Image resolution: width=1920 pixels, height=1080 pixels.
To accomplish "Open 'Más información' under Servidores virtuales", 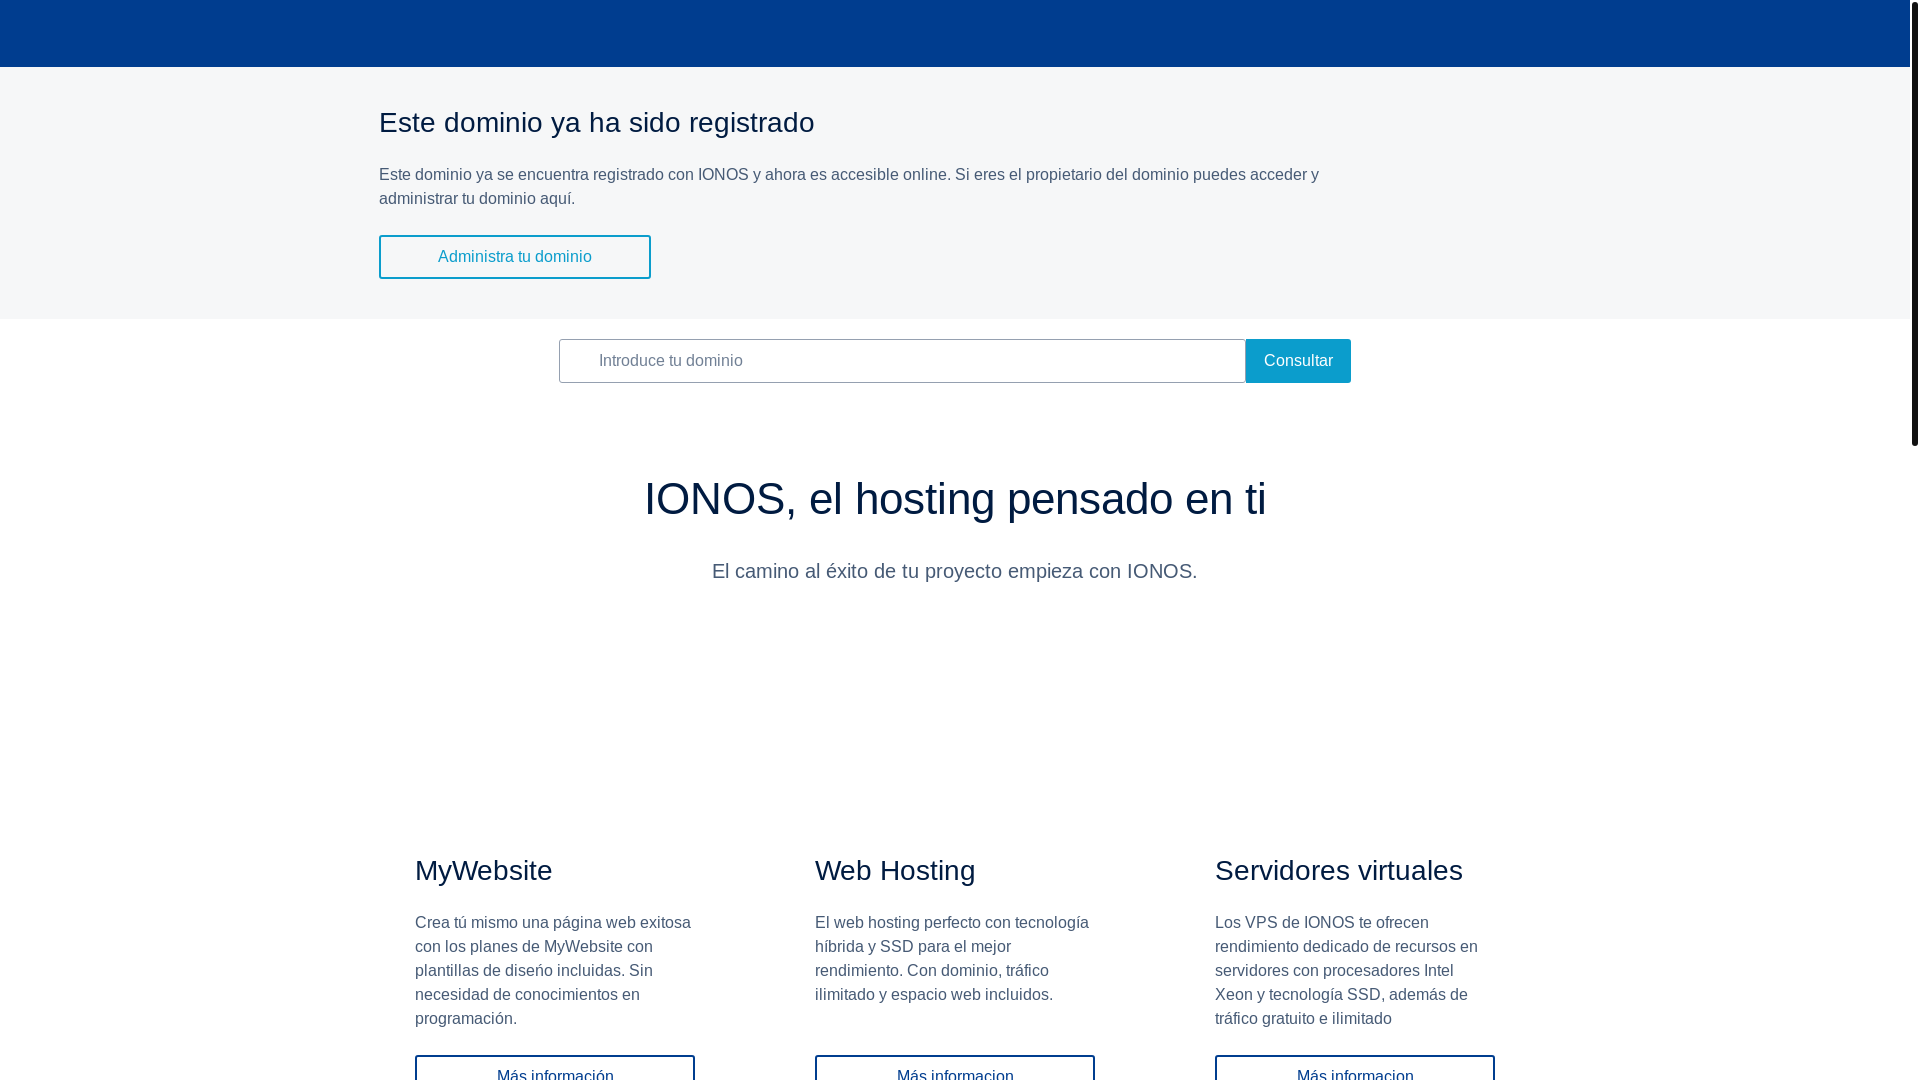I will pyautogui.click(x=1355, y=1068).
